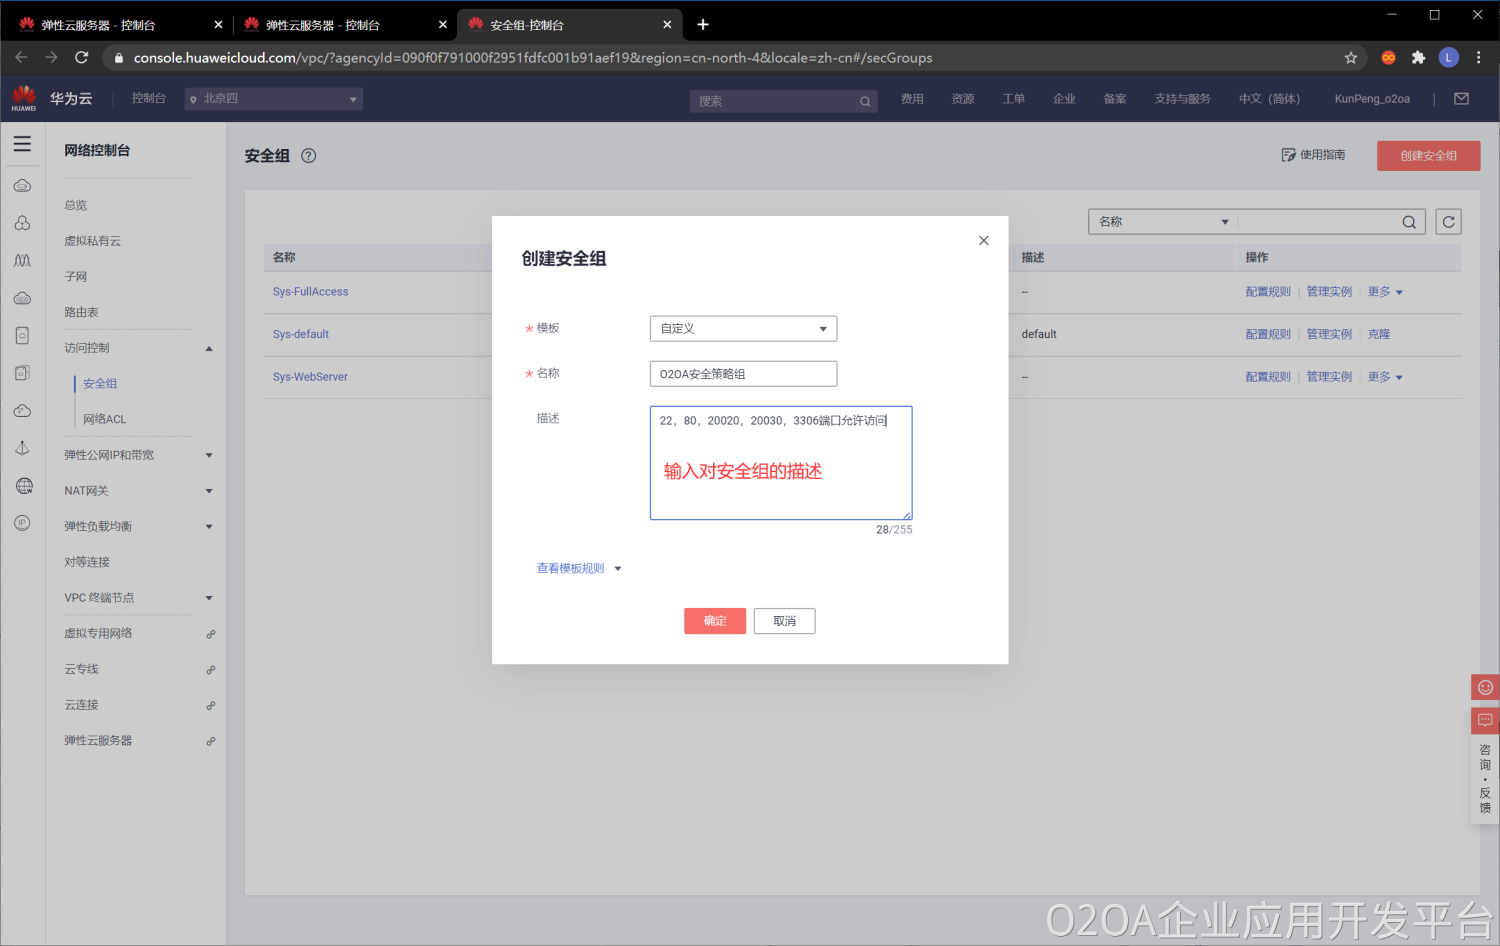The image size is (1500, 946).
Task: Select 网络ACL in the sidebar
Action: click(x=105, y=419)
